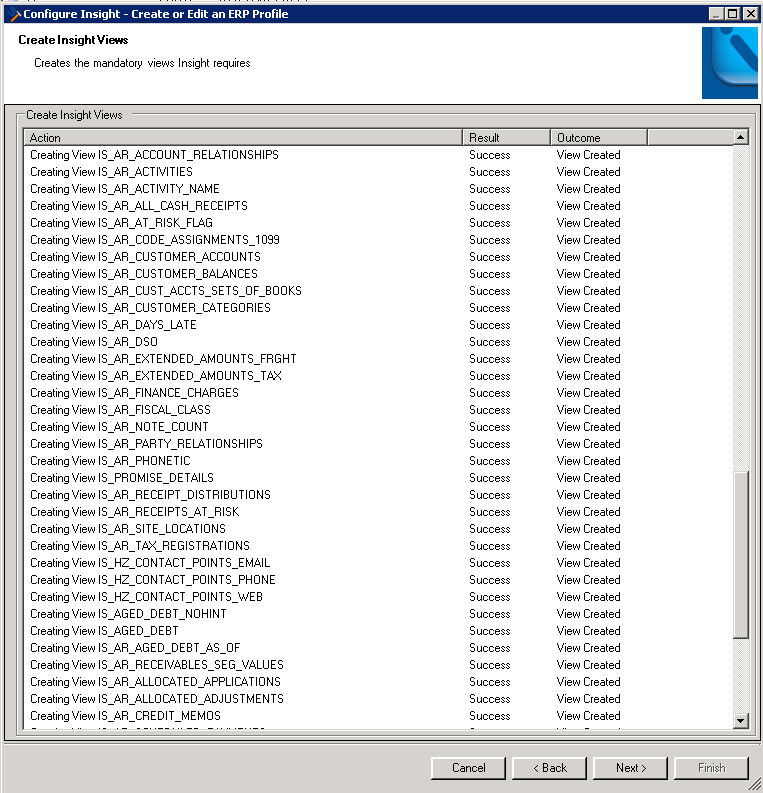Click the Finish button

click(x=711, y=768)
